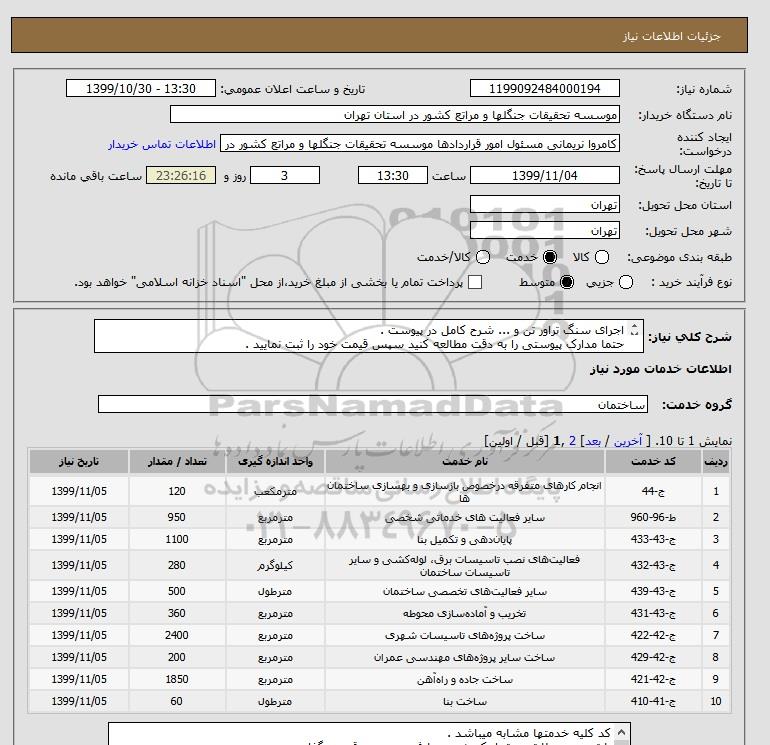
Task: Click the remaining time field 23:26:16
Action: pos(181,175)
